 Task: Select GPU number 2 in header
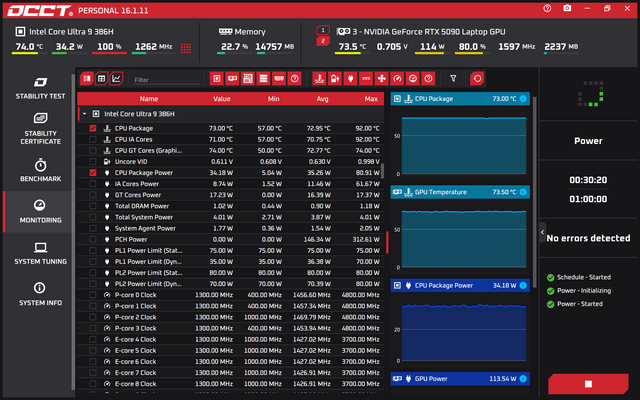(x=323, y=41)
